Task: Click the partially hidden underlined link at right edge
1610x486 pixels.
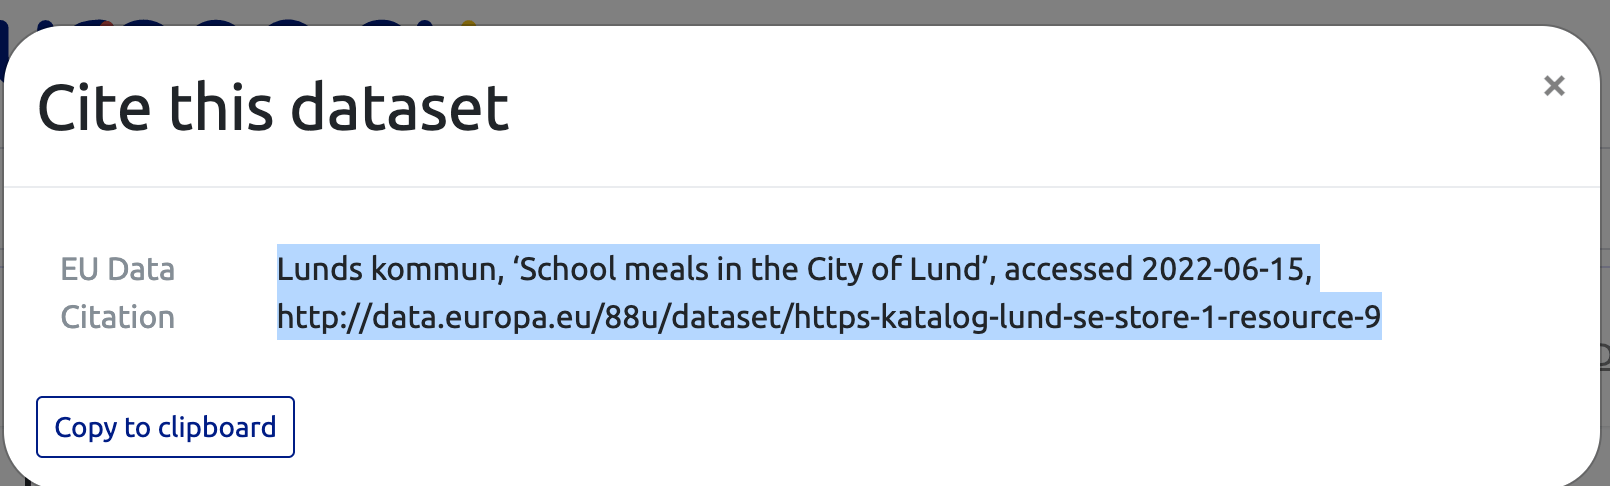Action: click(1604, 355)
